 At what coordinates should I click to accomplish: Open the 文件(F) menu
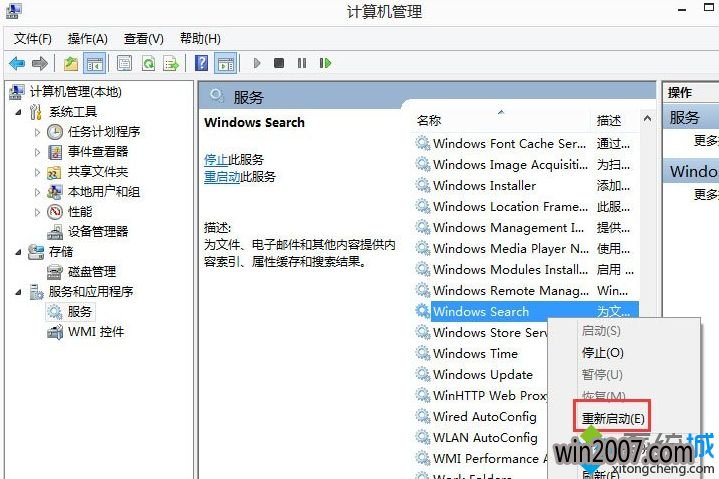32,39
